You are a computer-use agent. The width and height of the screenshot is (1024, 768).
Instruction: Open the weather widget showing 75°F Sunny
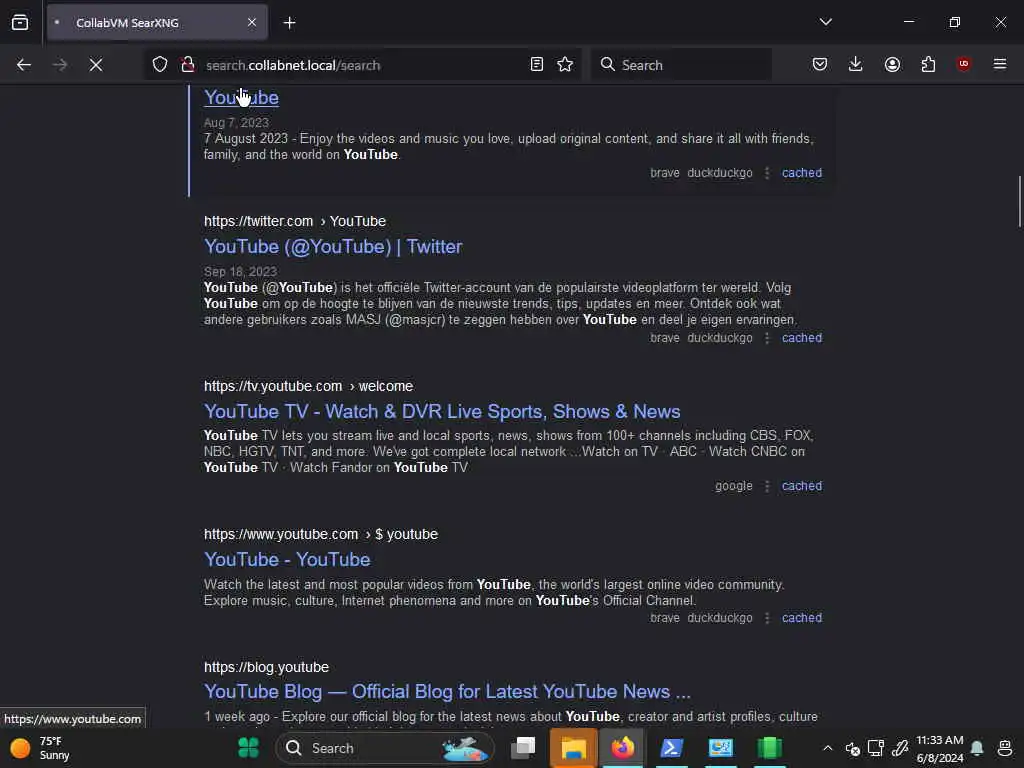point(40,748)
